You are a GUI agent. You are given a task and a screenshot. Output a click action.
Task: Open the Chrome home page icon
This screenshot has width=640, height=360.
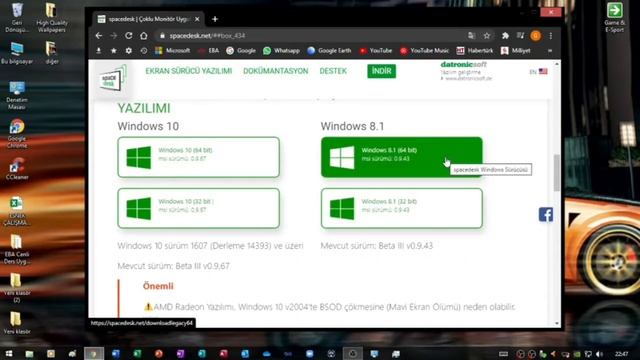tap(144, 36)
